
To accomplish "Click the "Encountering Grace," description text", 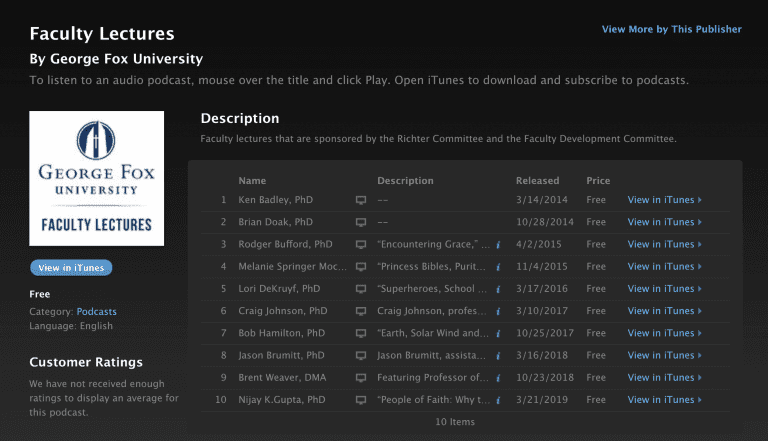I will coord(433,244).
